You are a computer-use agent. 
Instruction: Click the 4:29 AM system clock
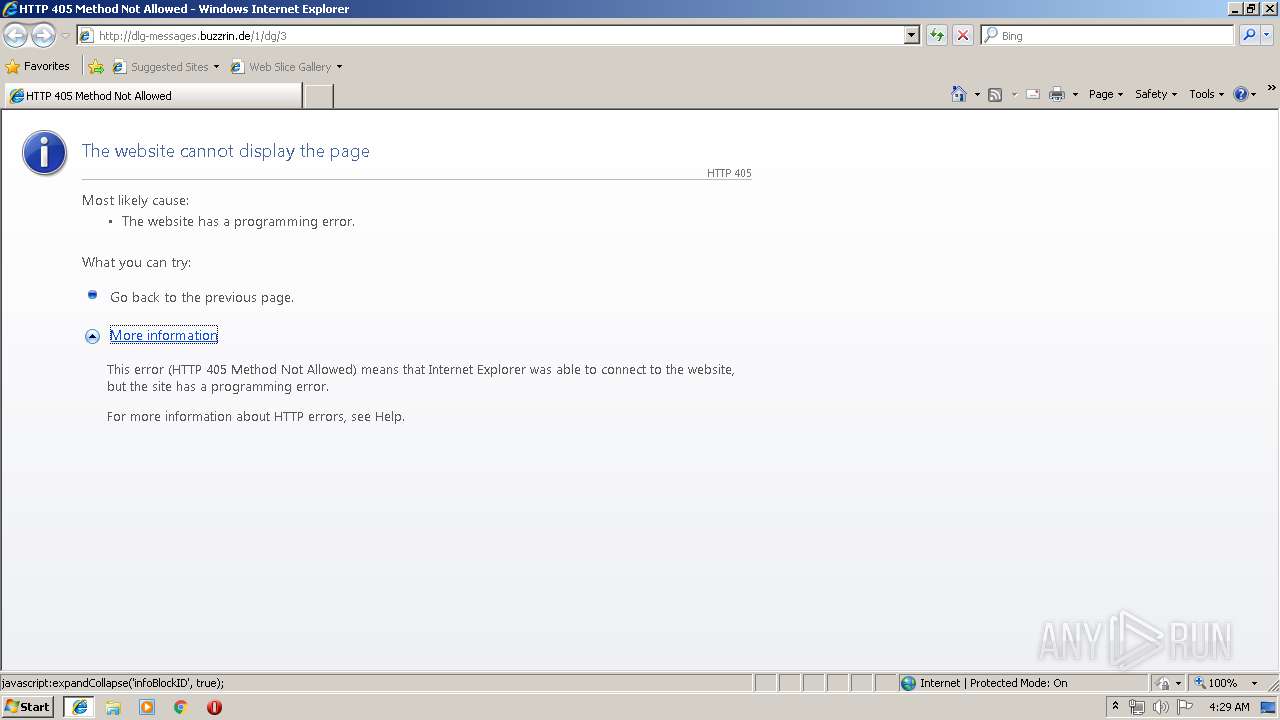tap(1229, 707)
